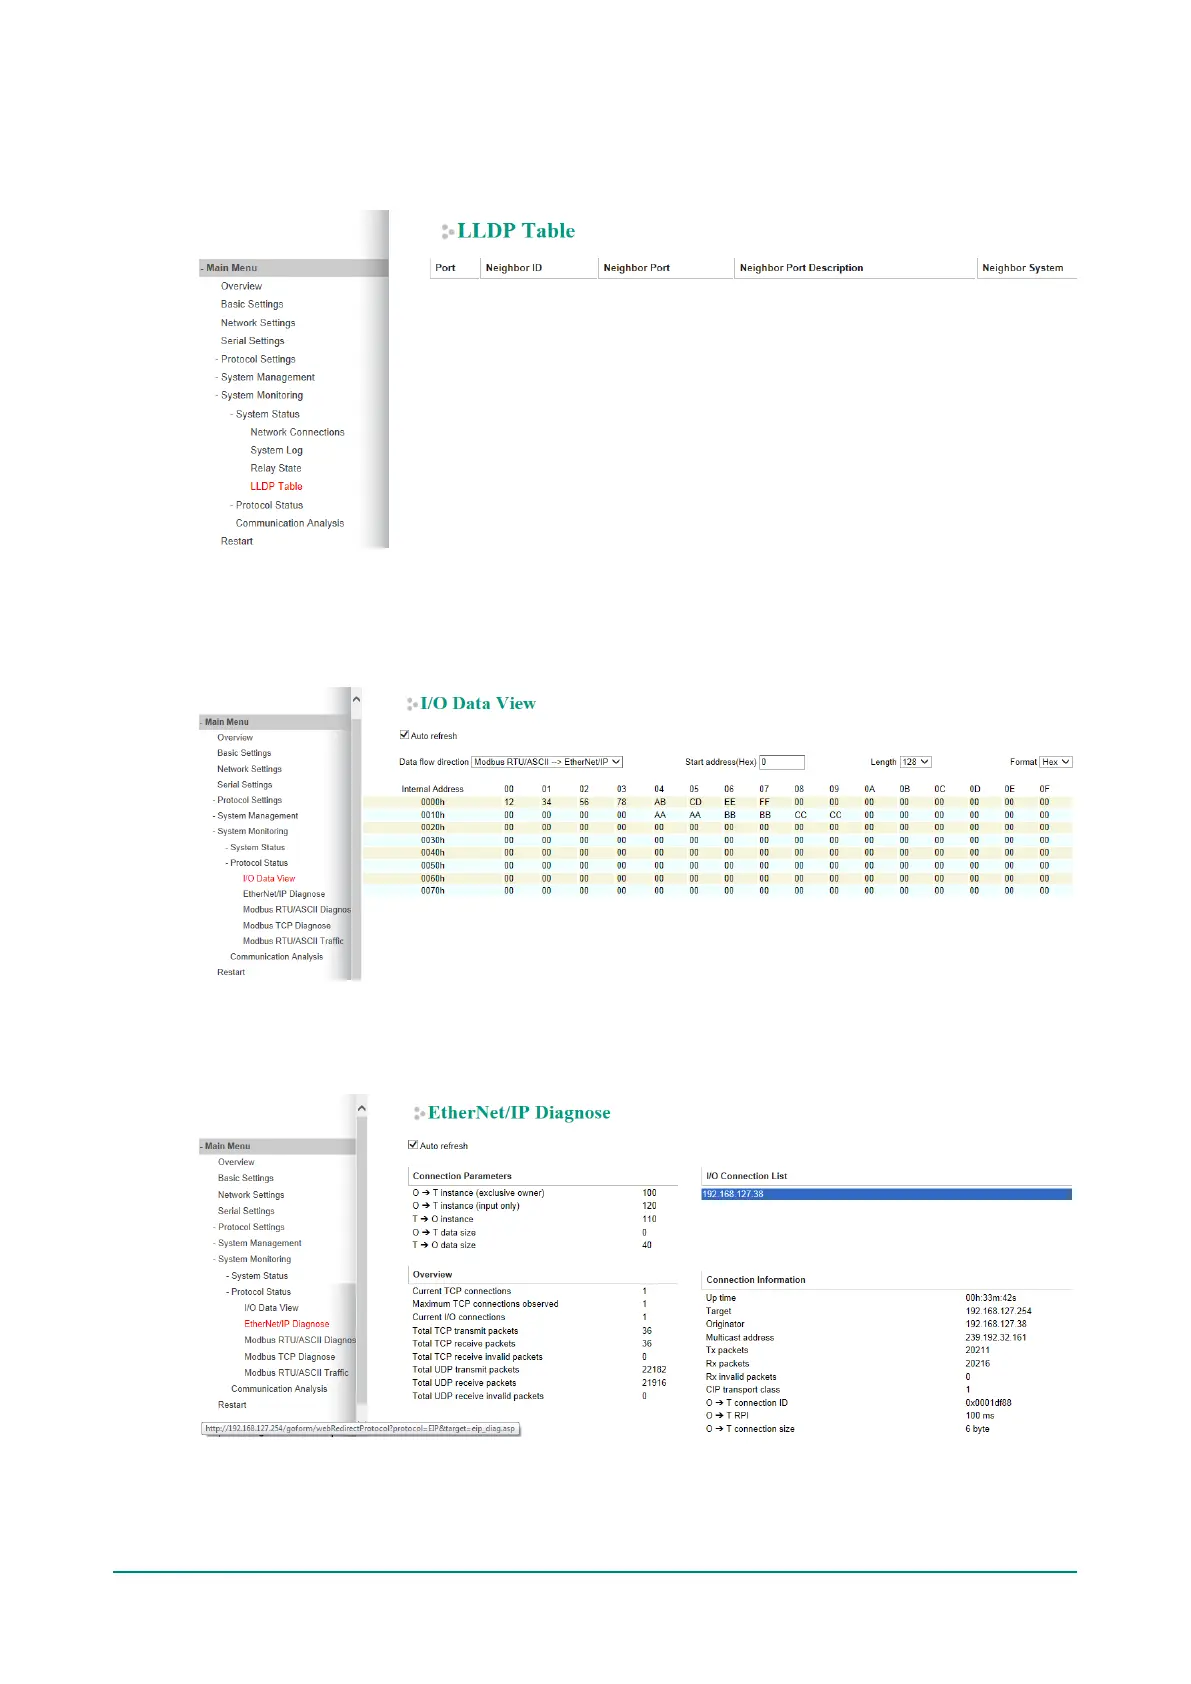Click Total UDP transmit packets value 22182
1191x1684 pixels.
click(654, 1370)
